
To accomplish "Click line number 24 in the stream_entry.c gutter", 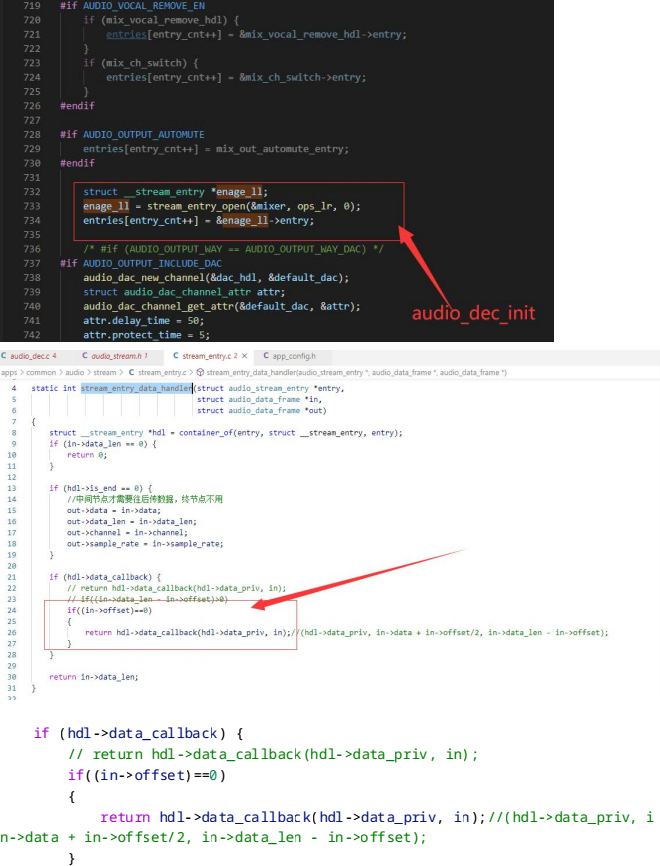I will [12, 610].
